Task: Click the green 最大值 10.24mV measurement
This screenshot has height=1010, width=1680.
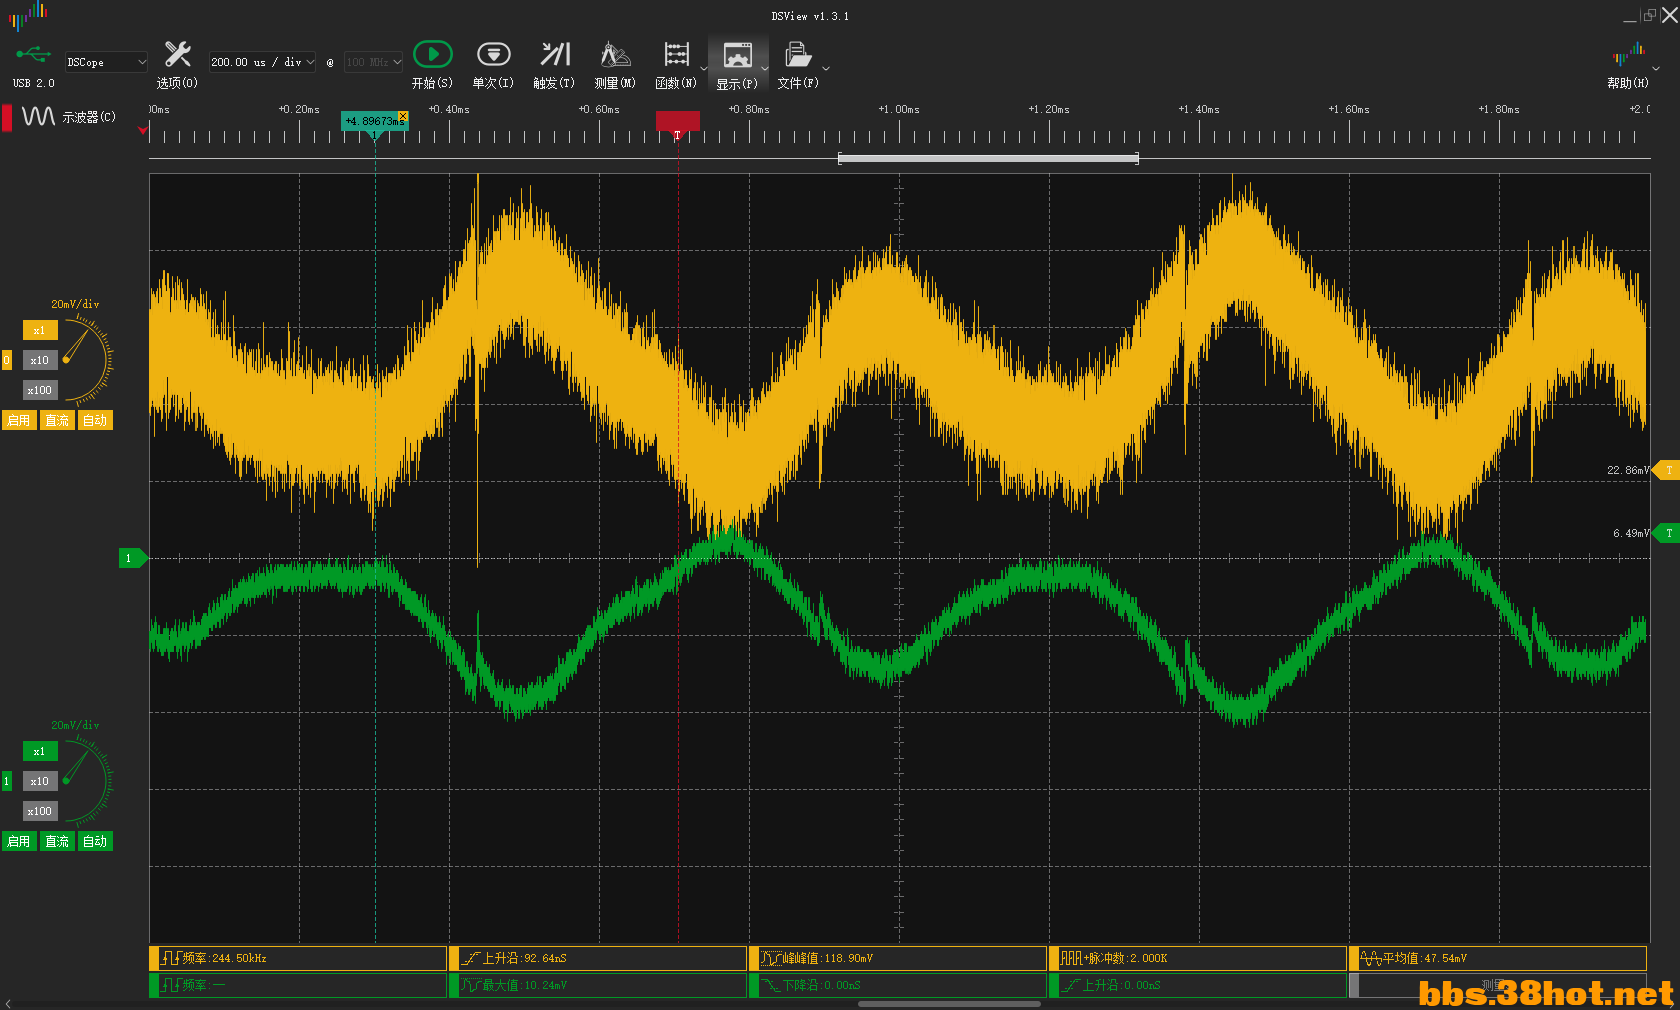Action: pyautogui.click(x=598, y=985)
